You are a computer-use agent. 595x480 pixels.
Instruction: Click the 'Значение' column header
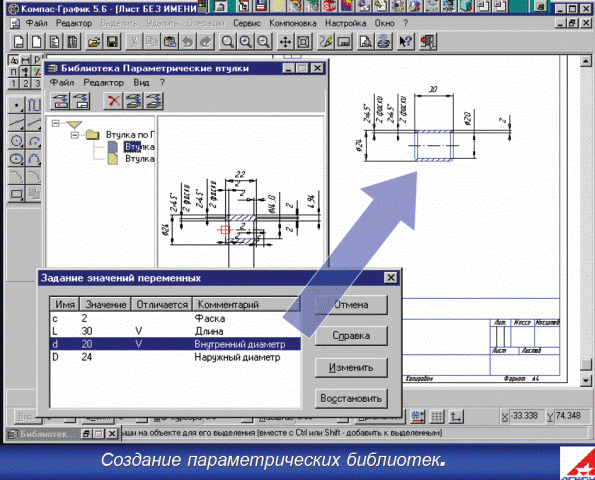[x=105, y=304]
